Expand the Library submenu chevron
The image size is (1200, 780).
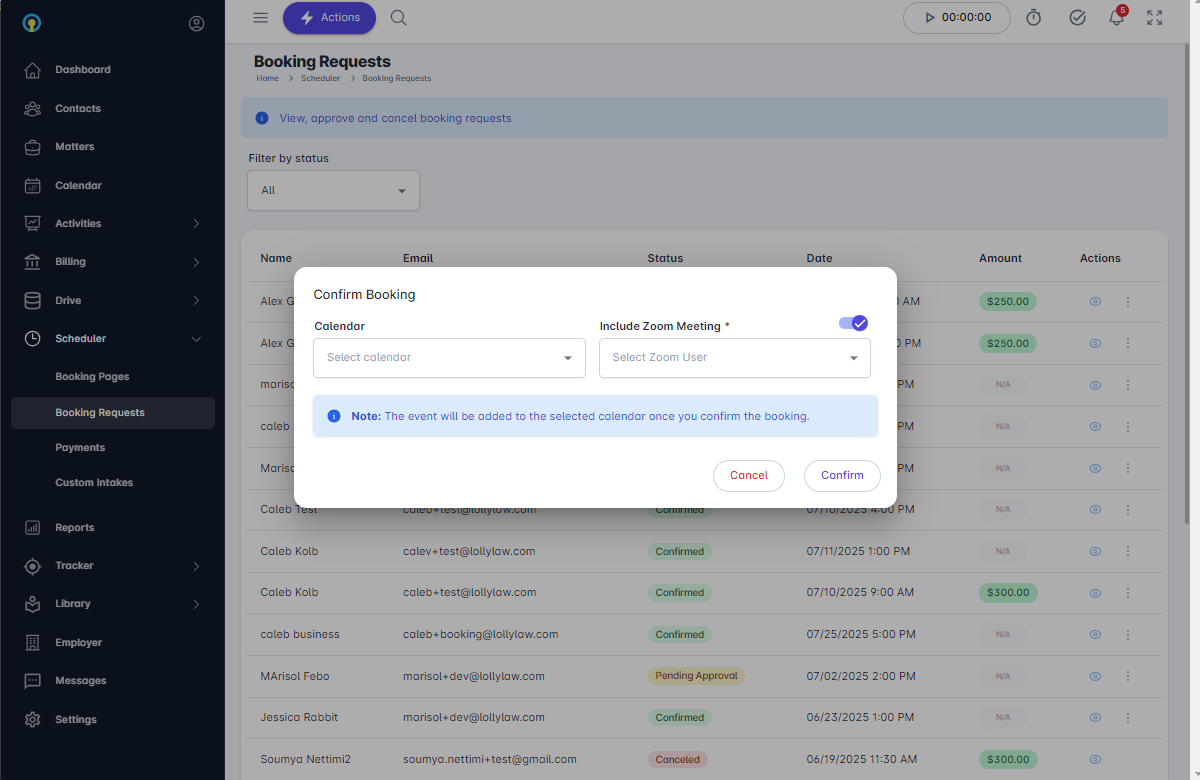click(x=196, y=604)
